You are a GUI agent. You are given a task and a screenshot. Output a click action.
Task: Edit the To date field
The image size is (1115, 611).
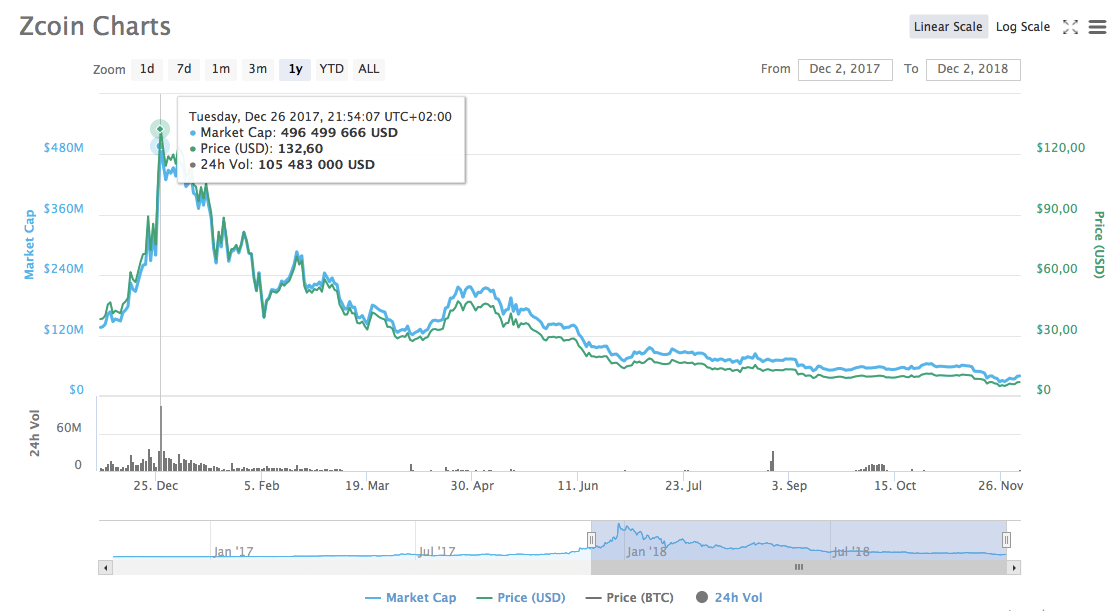(x=973, y=69)
